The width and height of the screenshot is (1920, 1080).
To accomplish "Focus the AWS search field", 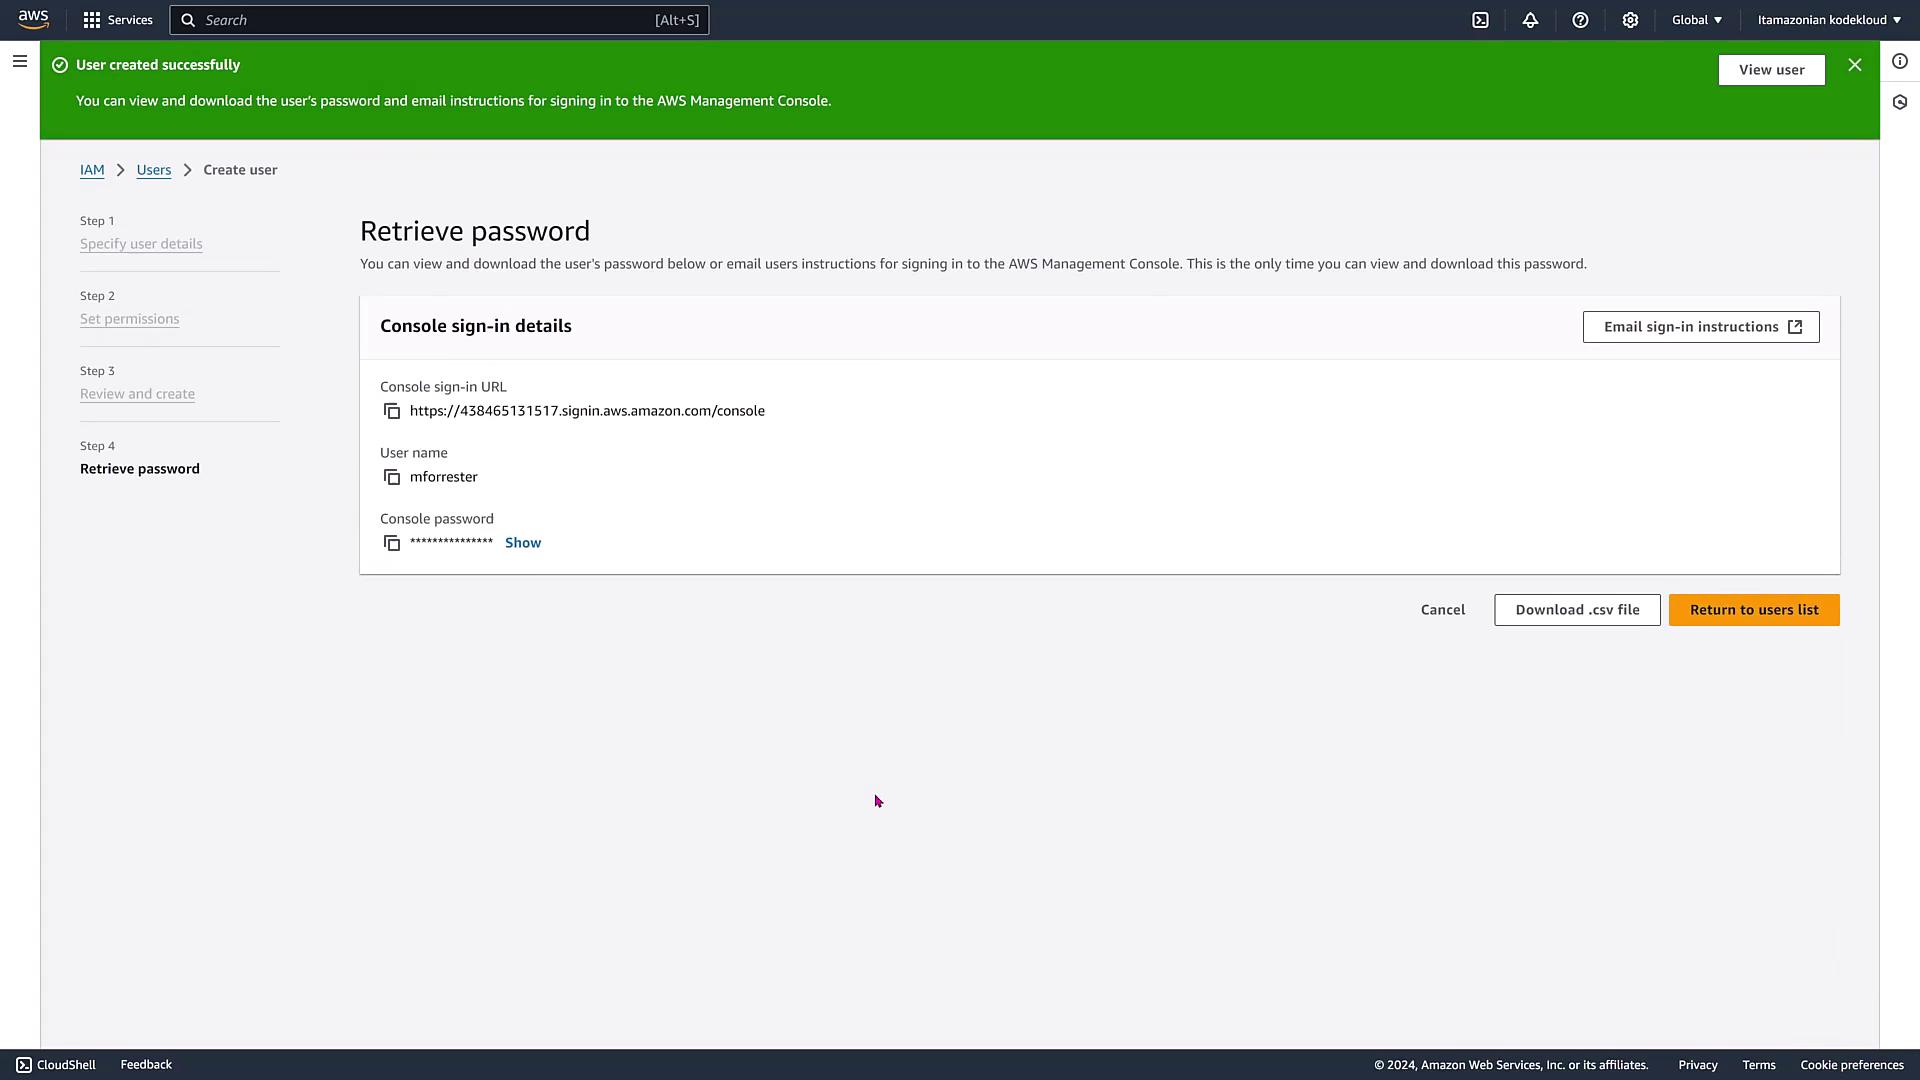I will 430,20.
